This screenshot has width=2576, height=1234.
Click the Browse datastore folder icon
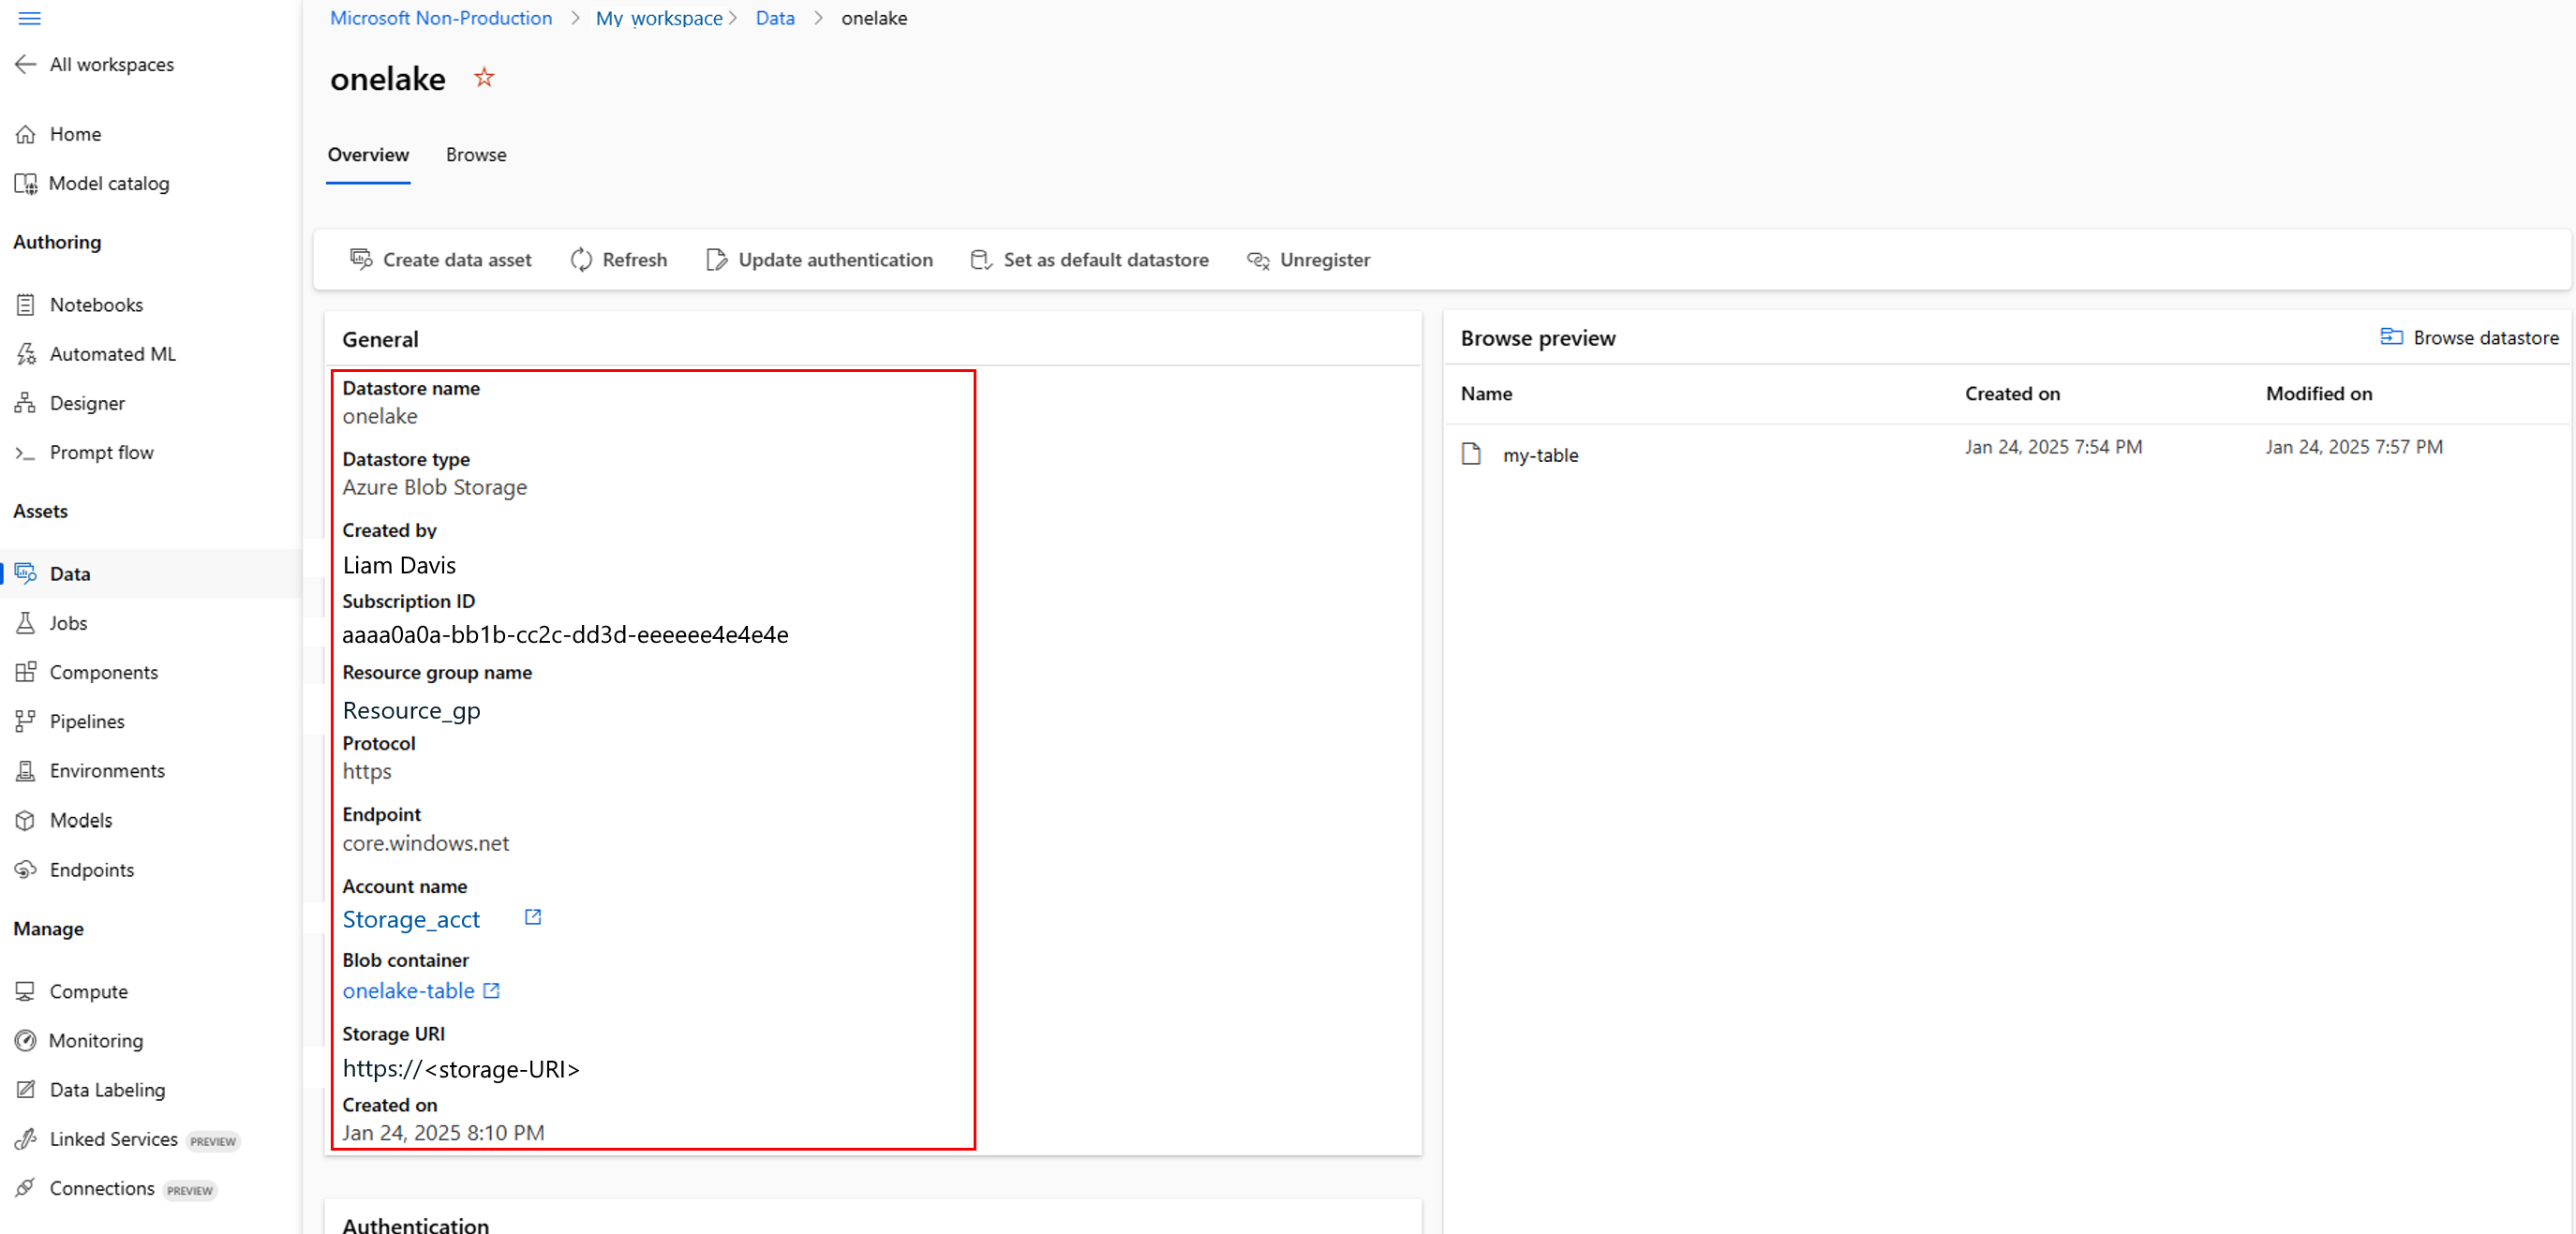pos(2391,337)
